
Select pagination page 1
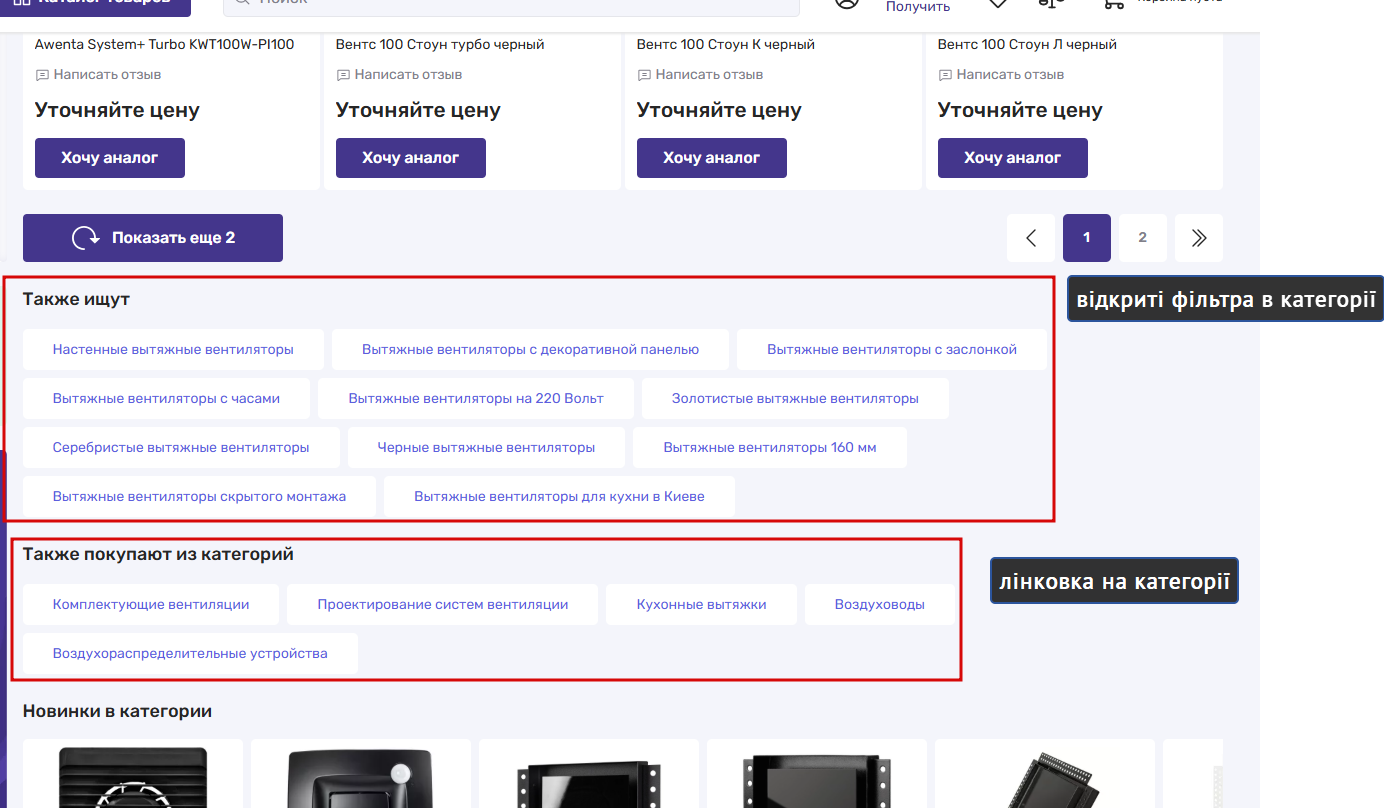(x=1087, y=238)
